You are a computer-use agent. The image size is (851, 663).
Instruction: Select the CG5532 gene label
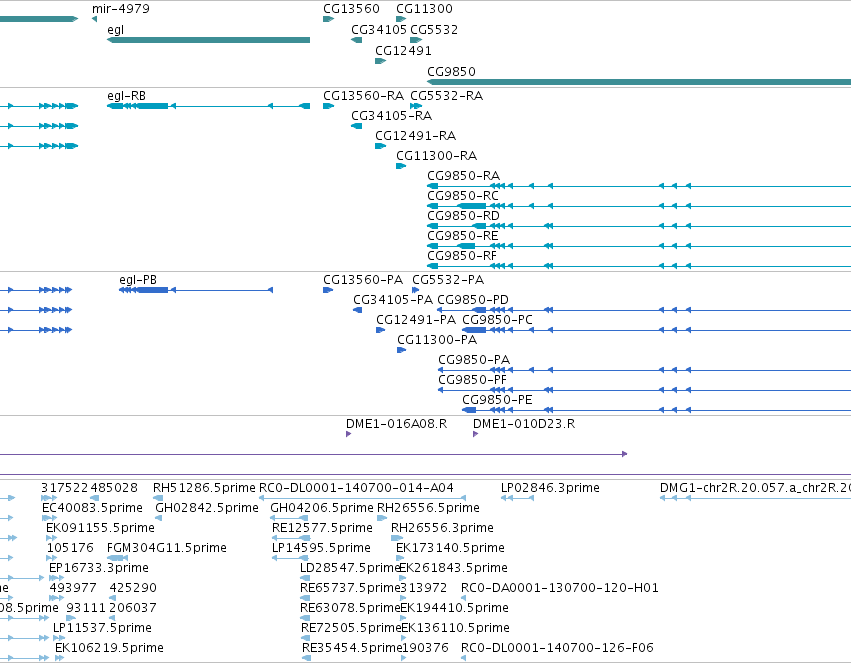[x=434, y=30]
